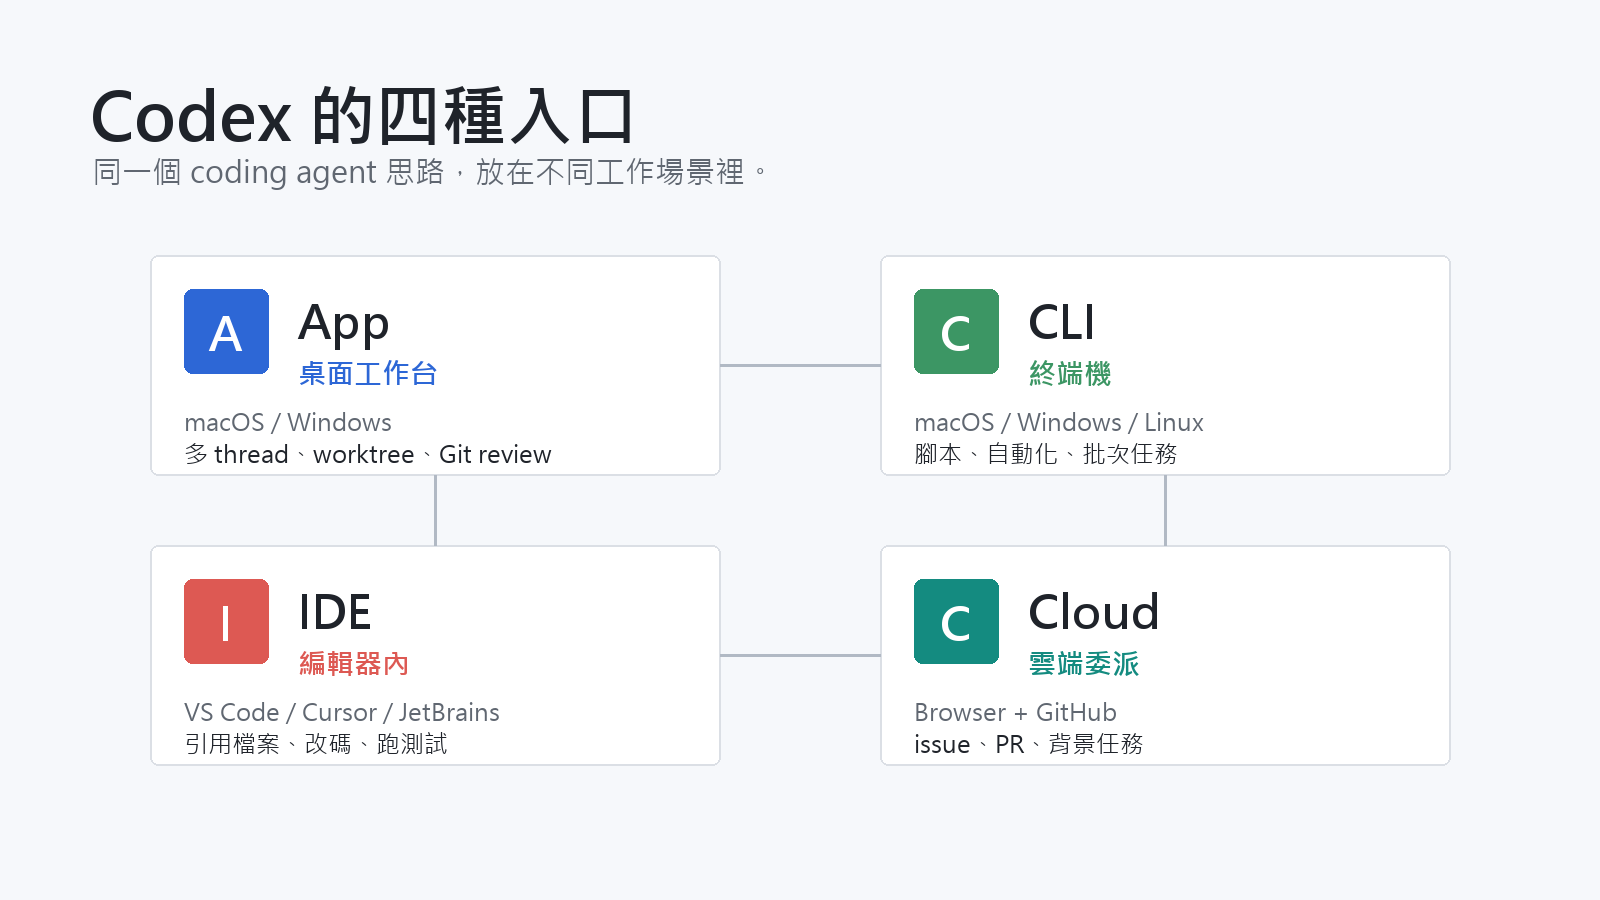This screenshot has height=900, width=1600.
Task: Click the green "C" icon beside CLI
Action: 956,331
